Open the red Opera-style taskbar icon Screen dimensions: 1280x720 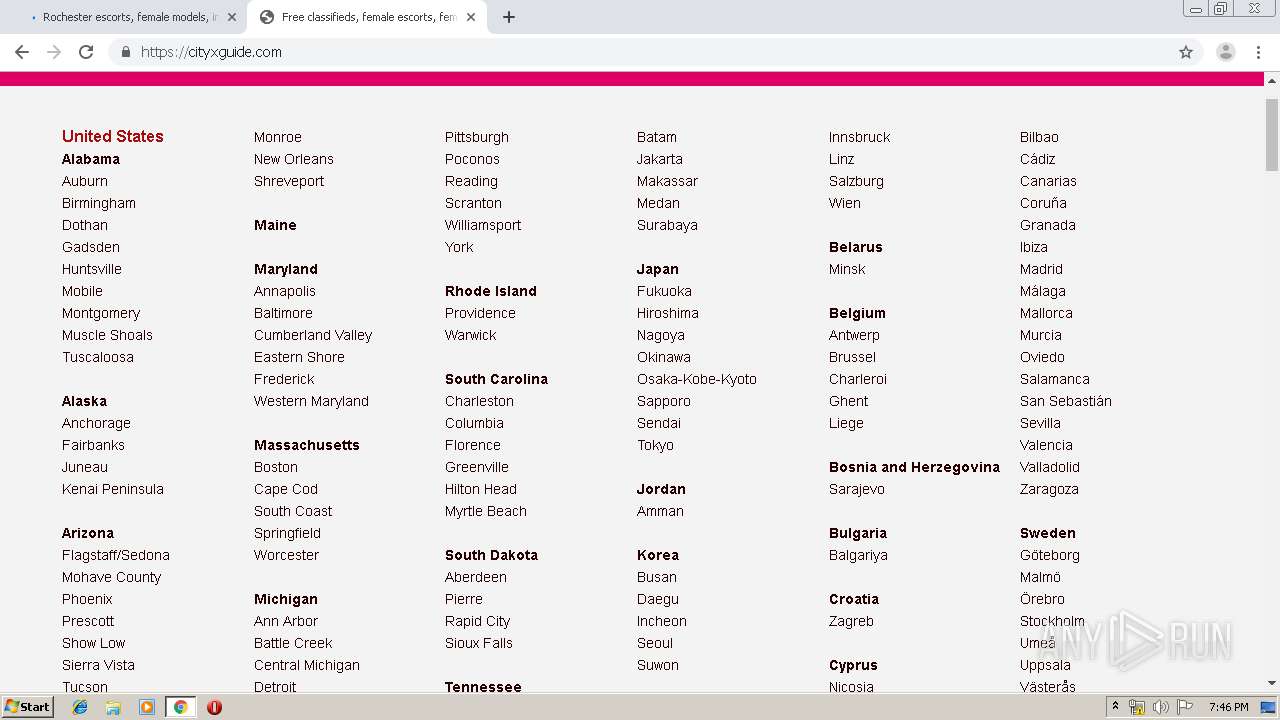click(x=214, y=707)
